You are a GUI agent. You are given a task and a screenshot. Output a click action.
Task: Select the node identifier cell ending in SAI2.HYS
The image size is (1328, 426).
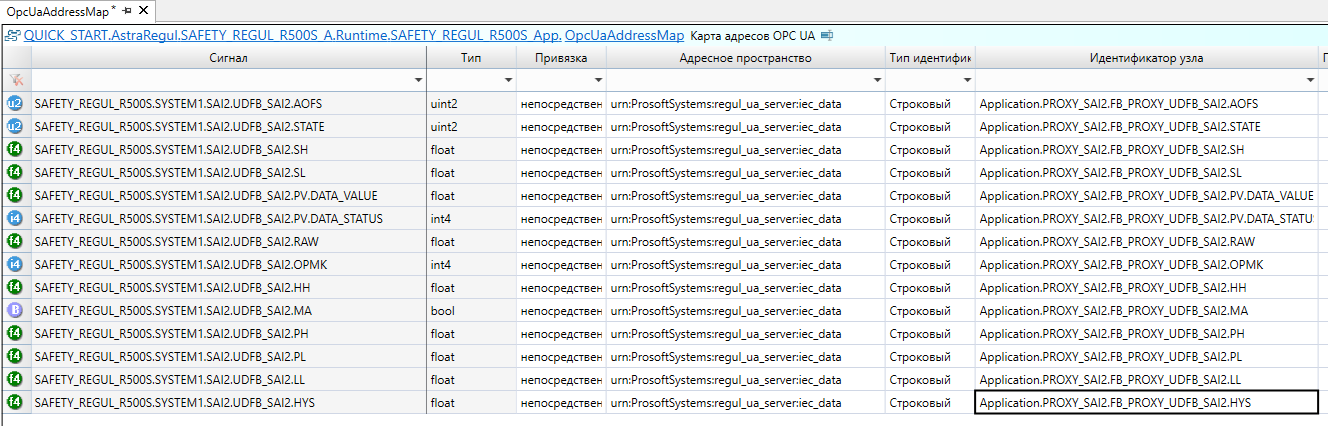1146,402
